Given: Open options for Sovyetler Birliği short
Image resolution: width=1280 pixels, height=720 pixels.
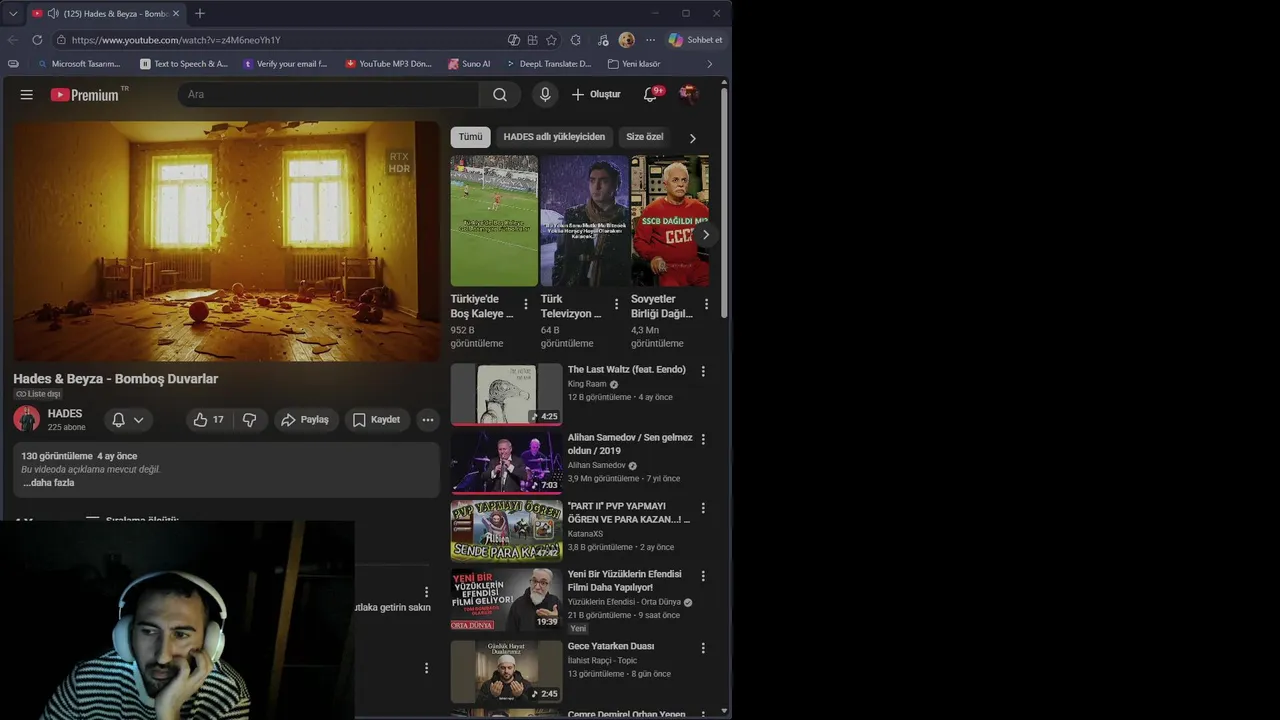Looking at the screenshot, I should (706, 304).
